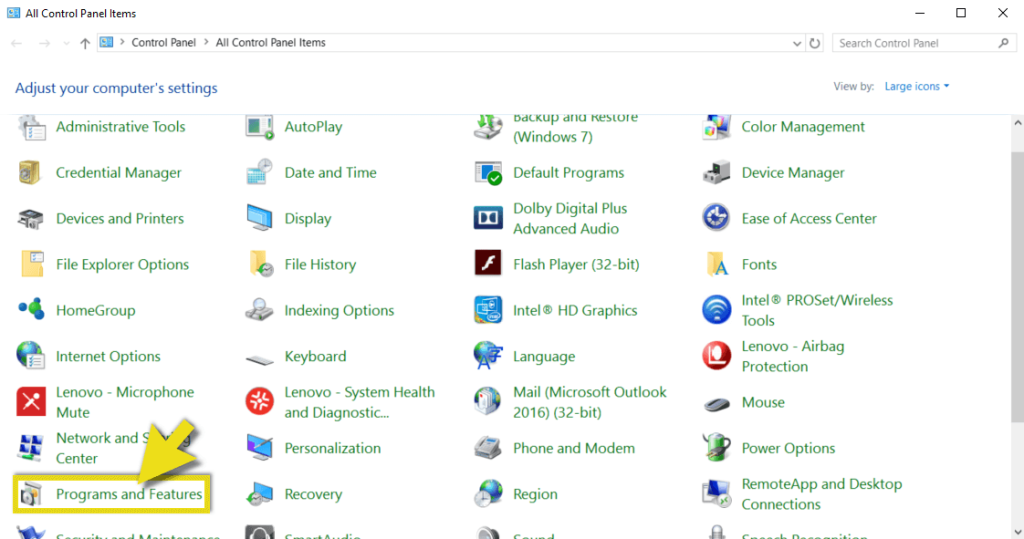Open the Administrative Tools icon
Viewport: 1024px width, 539px height.
click(31, 127)
